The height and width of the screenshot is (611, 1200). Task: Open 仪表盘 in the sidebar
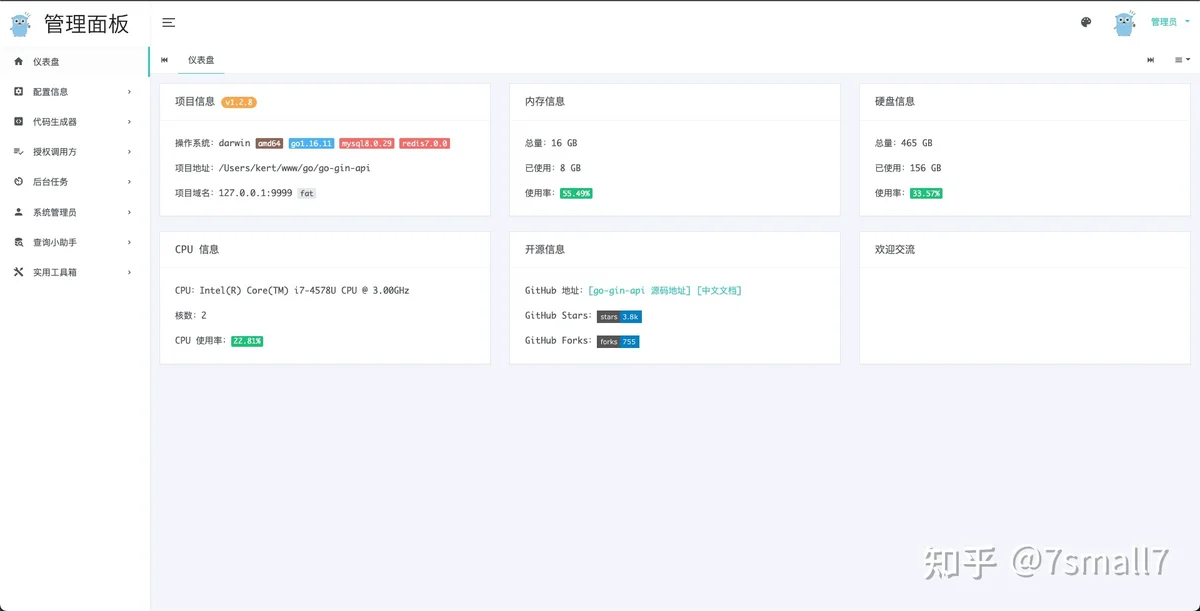75,61
